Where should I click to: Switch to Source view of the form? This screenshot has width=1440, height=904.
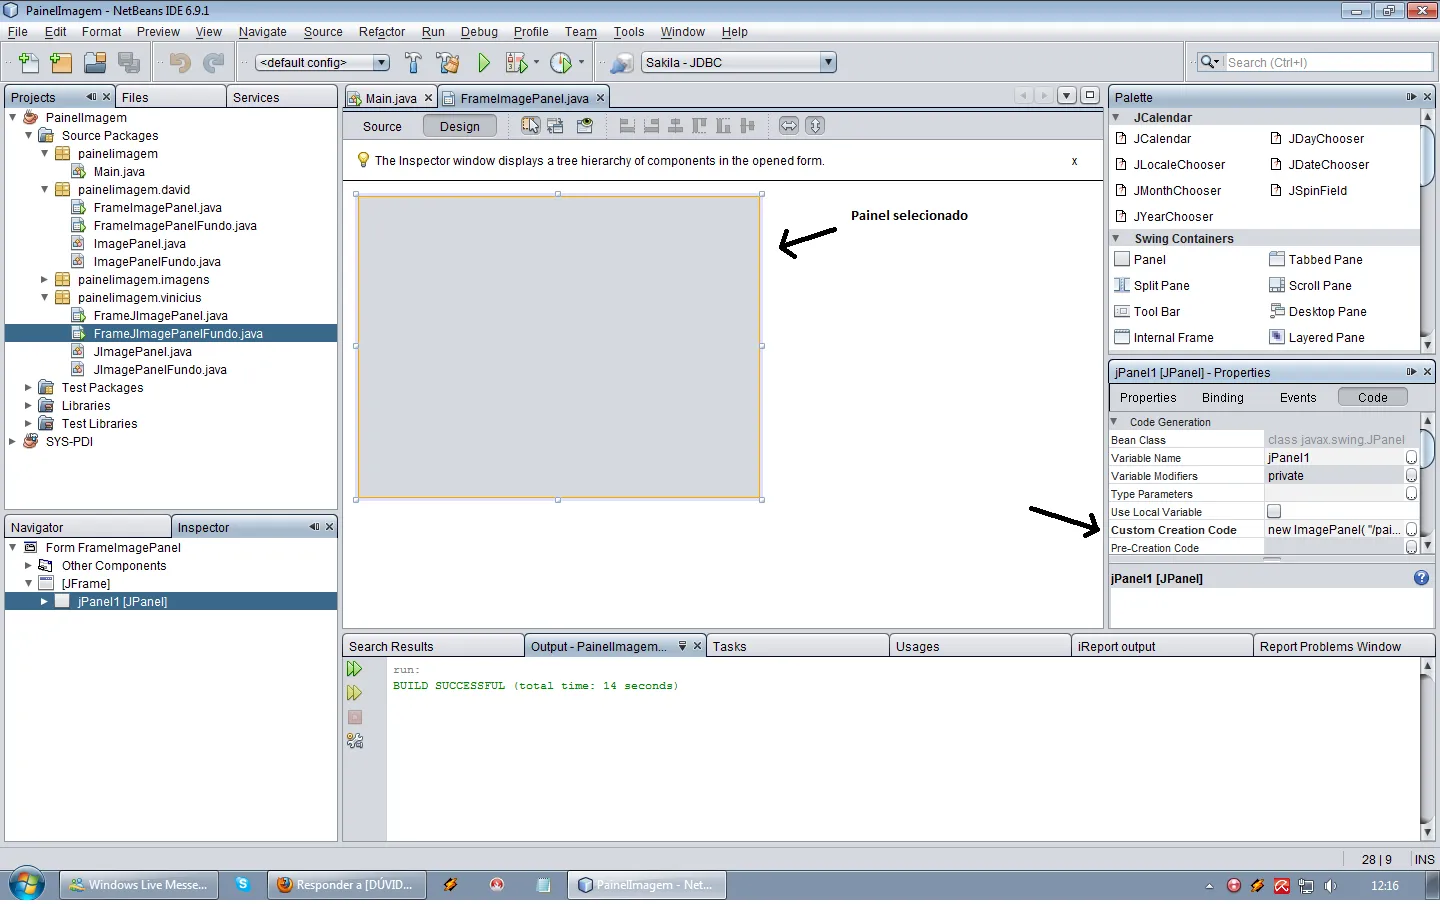[x=382, y=127]
